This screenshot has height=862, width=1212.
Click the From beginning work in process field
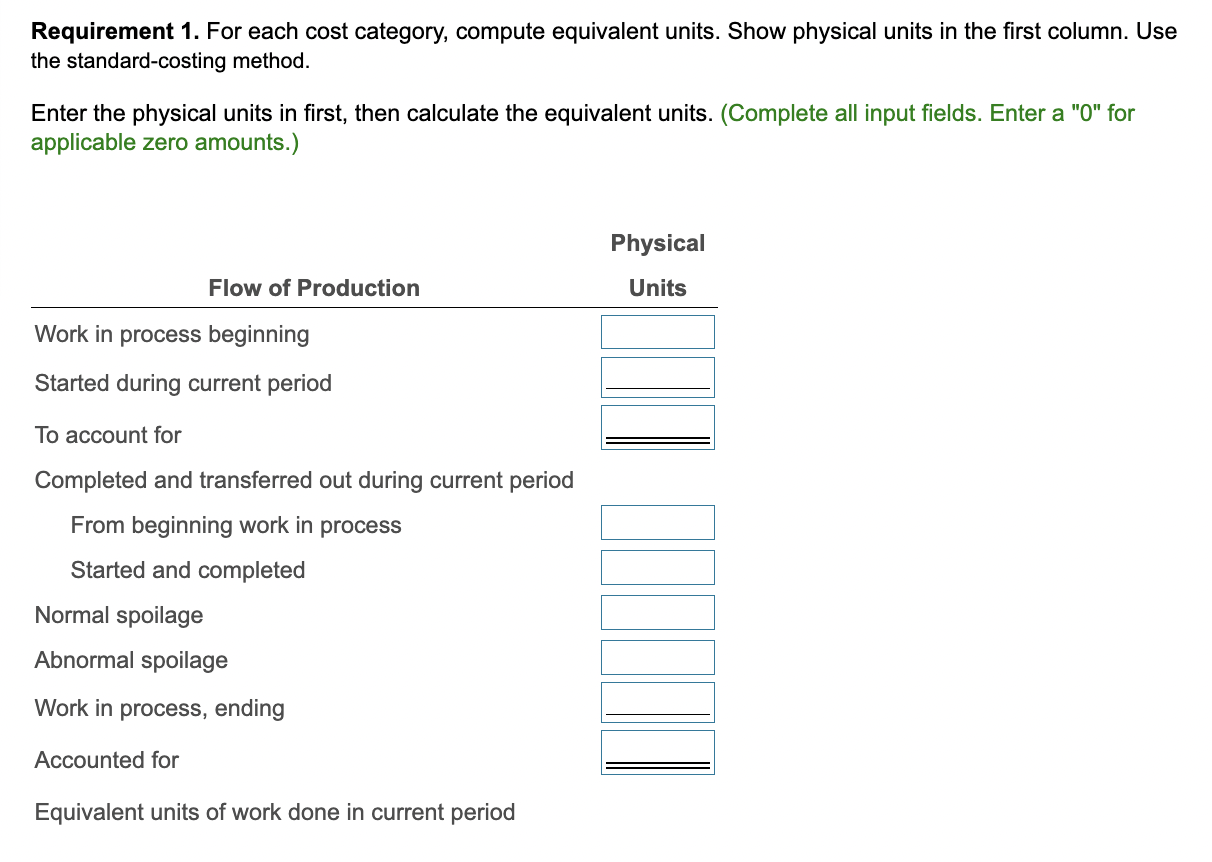[657, 522]
